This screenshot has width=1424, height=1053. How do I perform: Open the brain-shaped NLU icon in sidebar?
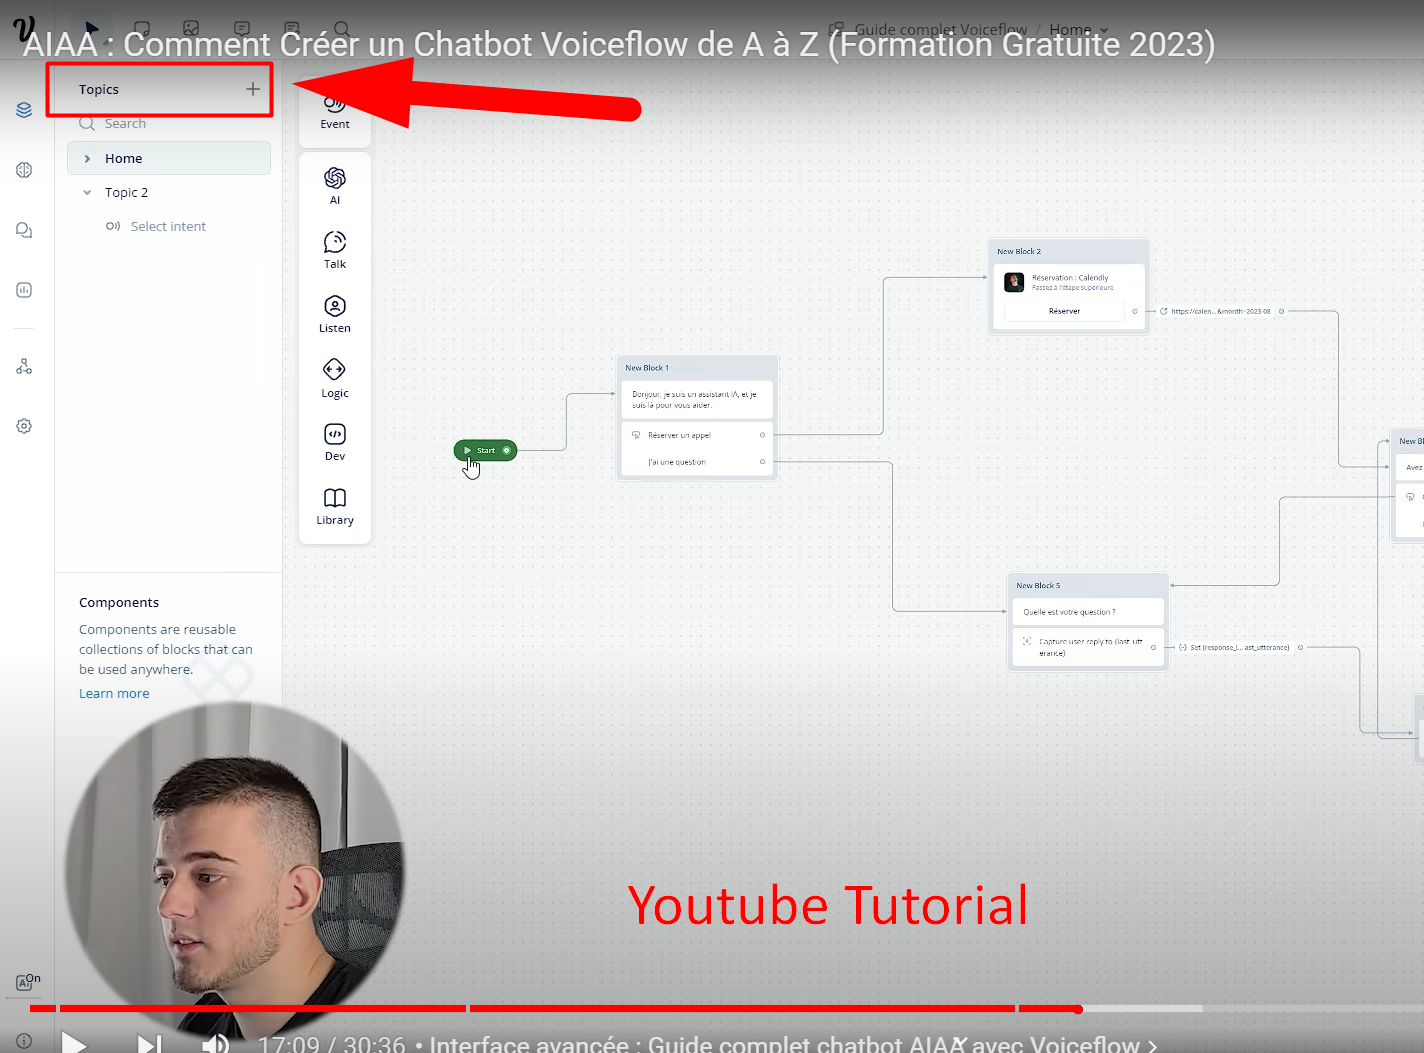point(24,170)
